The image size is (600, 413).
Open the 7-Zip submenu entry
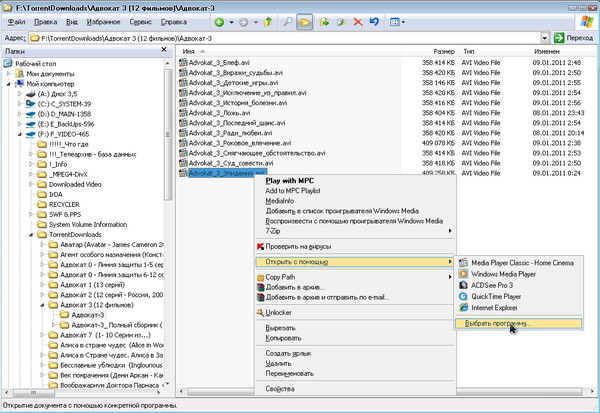click(x=355, y=231)
